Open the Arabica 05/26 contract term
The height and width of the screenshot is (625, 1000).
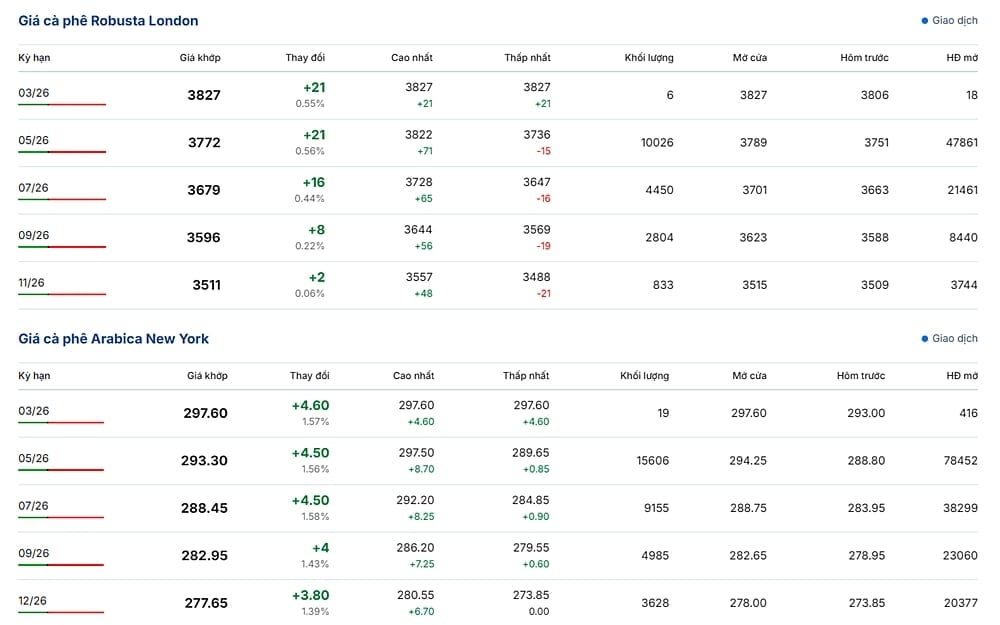[34, 459]
